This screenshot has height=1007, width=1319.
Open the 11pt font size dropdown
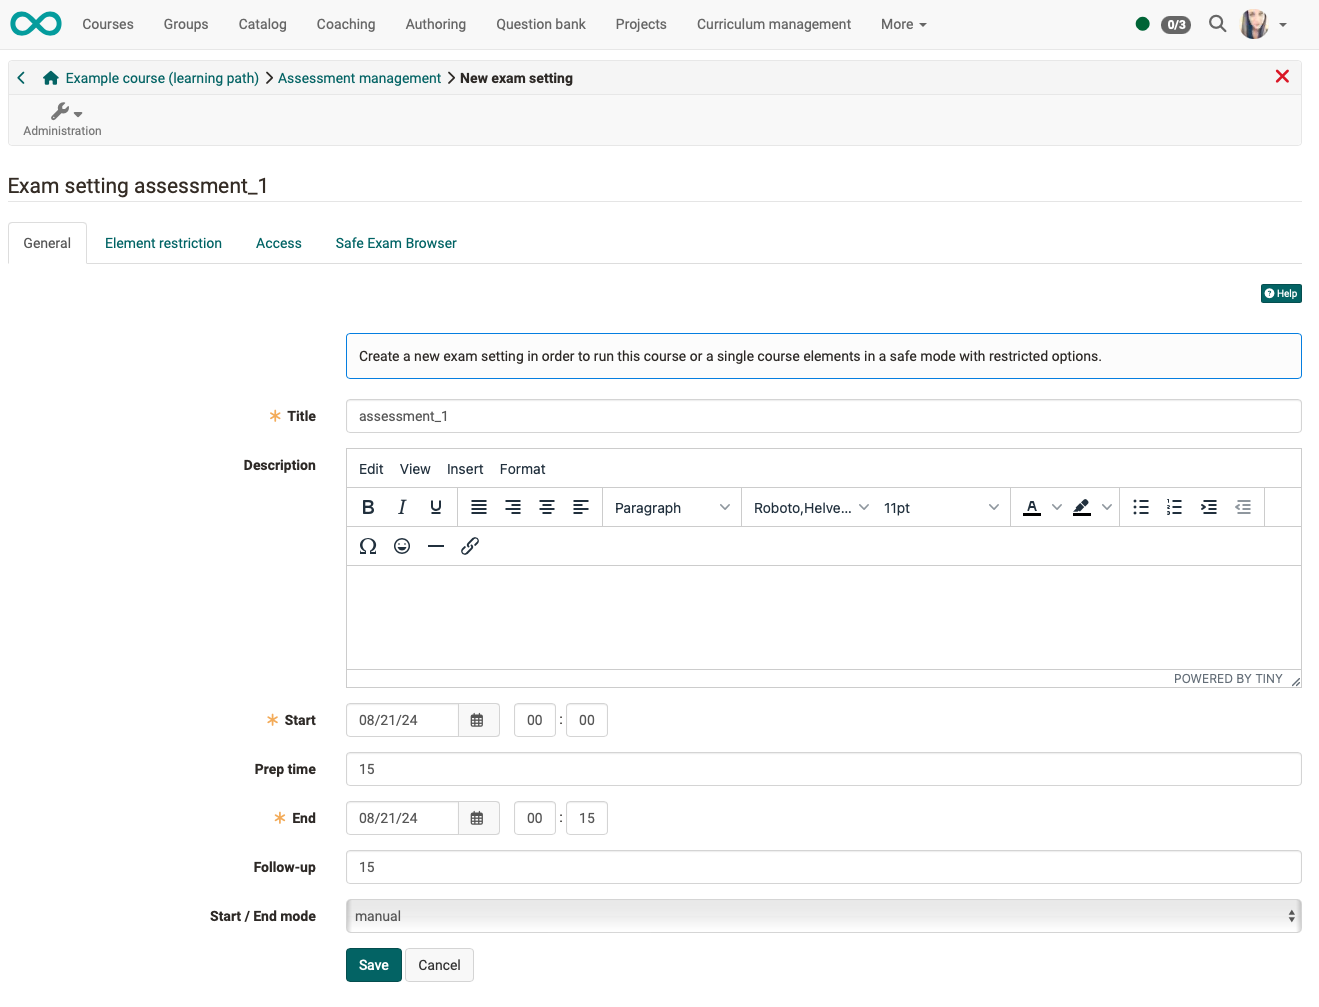click(941, 508)
